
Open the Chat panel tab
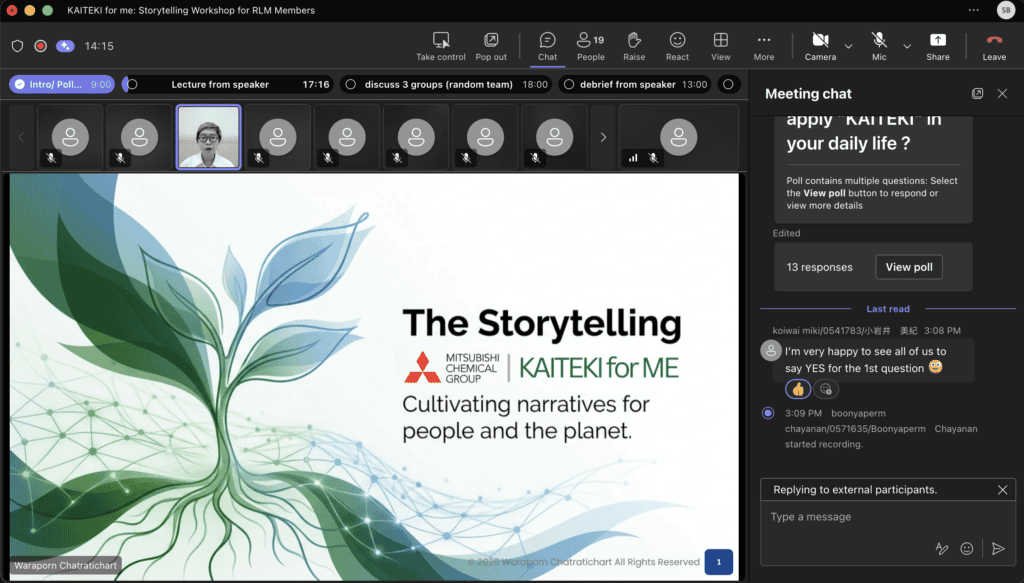547,46
